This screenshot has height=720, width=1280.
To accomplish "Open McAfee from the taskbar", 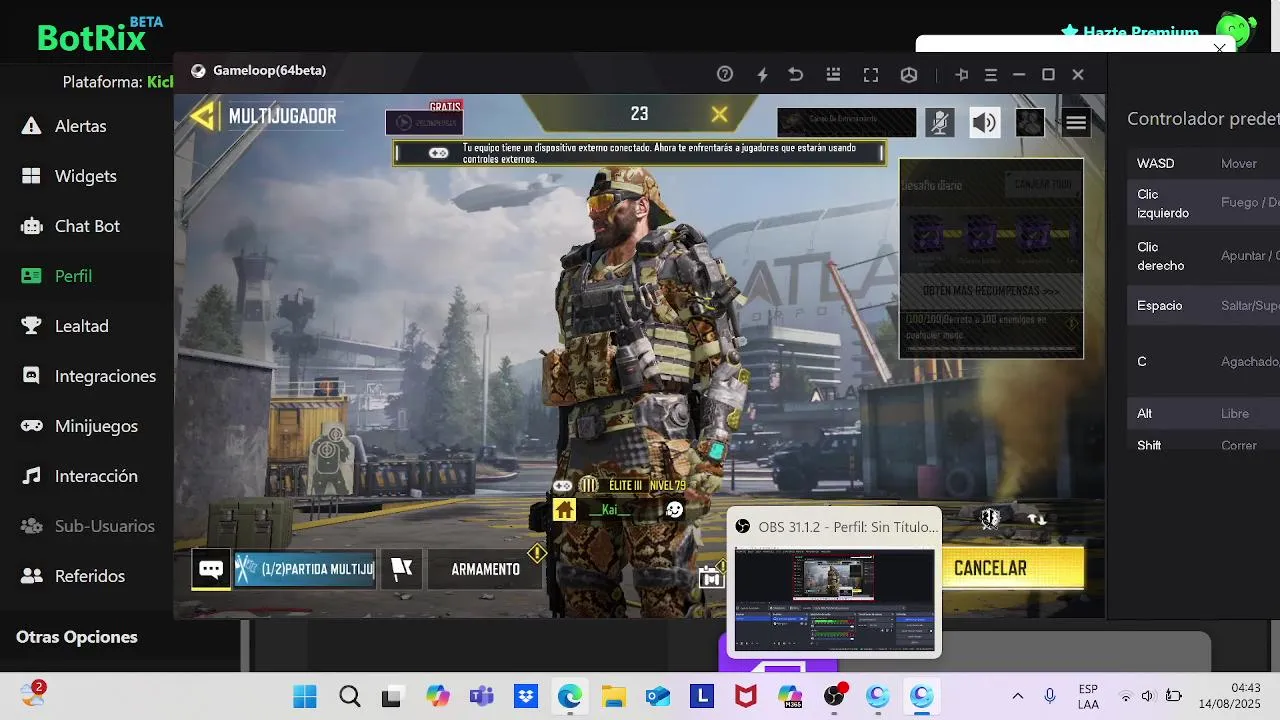I will 745,696.
